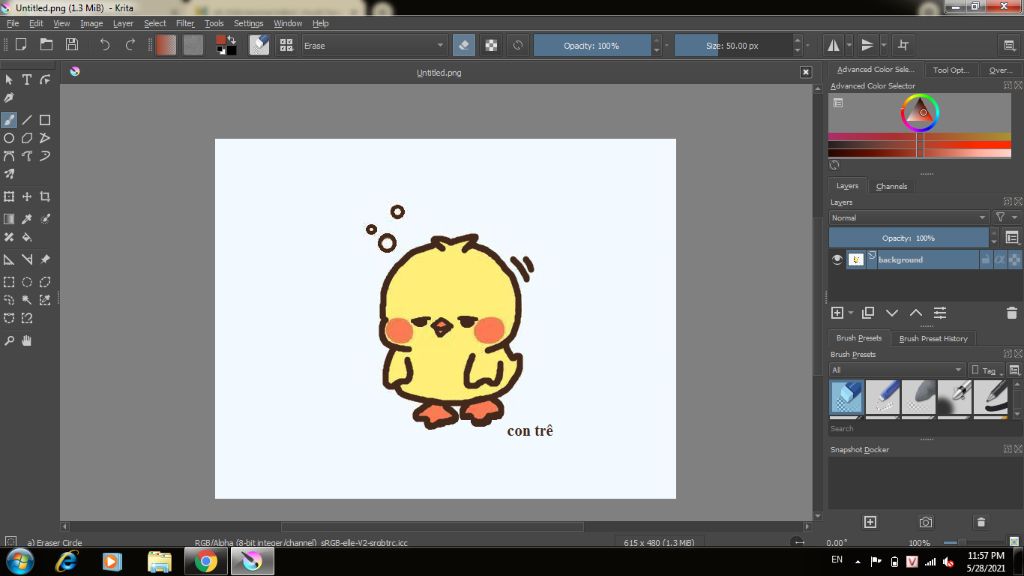Toggle eraser mode in the toolbar

(464, 45)
